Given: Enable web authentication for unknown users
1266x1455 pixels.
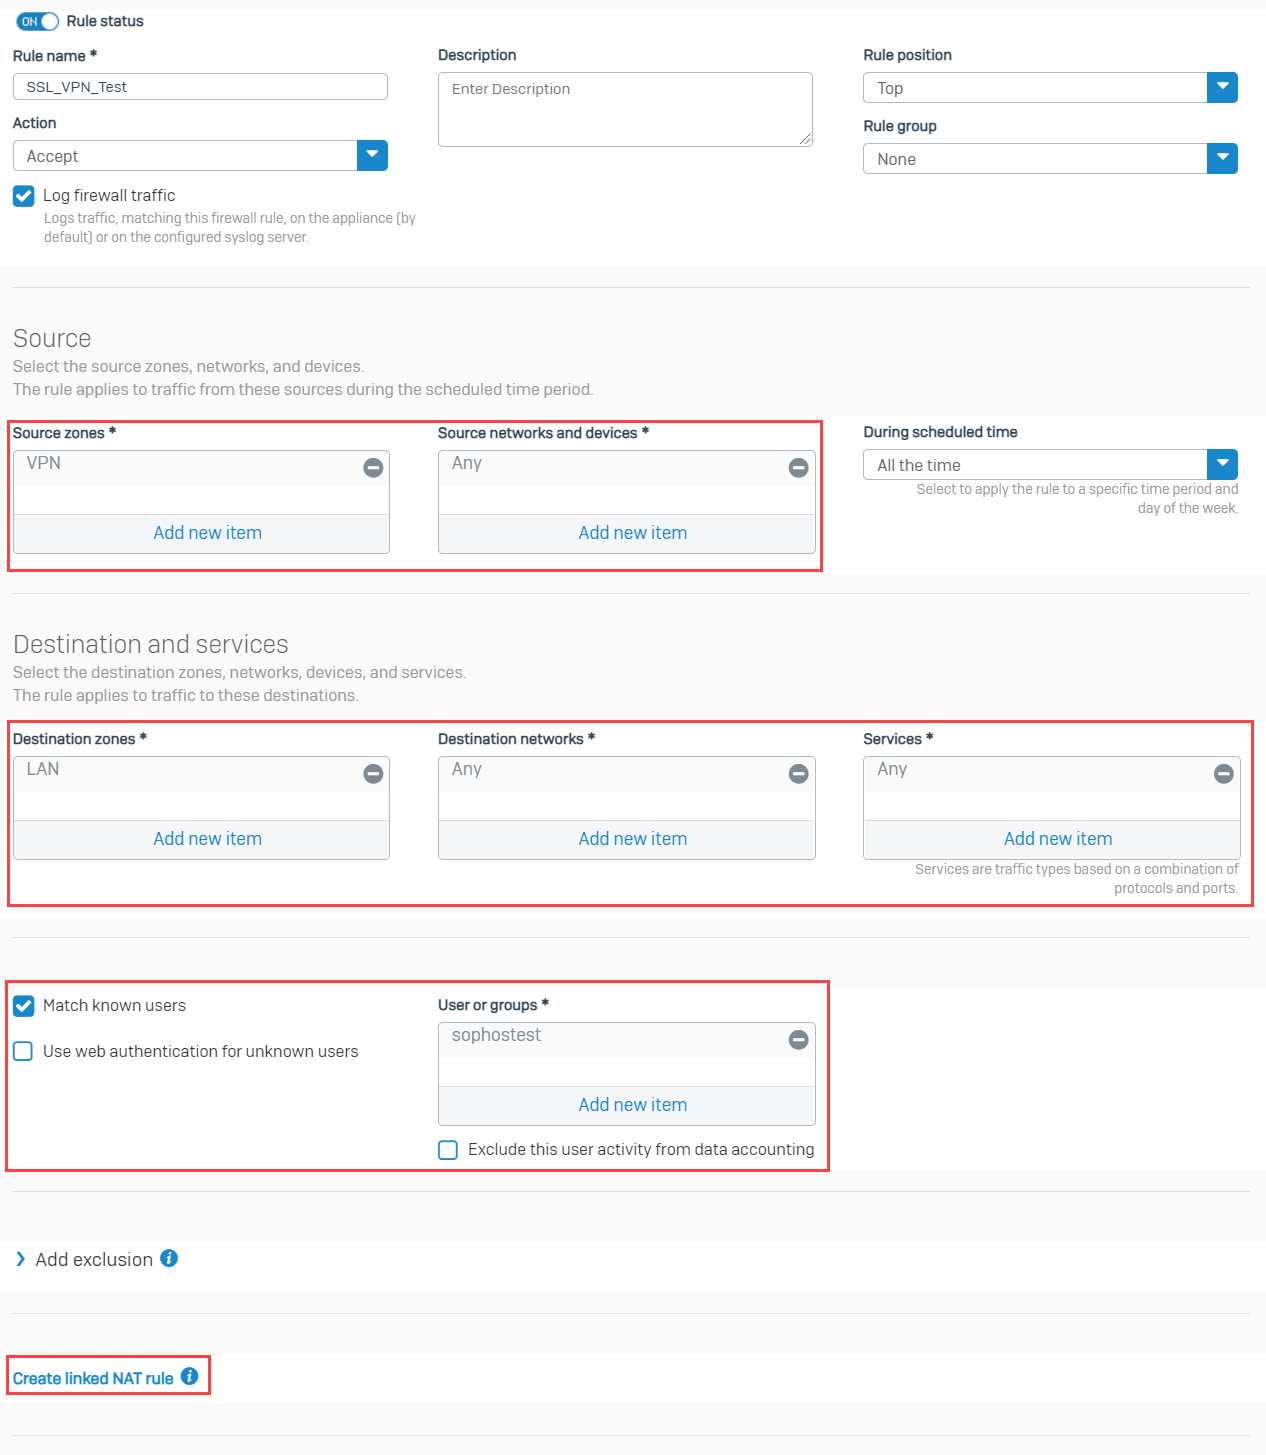Looking at the screenshot, I should (22, 1051).
